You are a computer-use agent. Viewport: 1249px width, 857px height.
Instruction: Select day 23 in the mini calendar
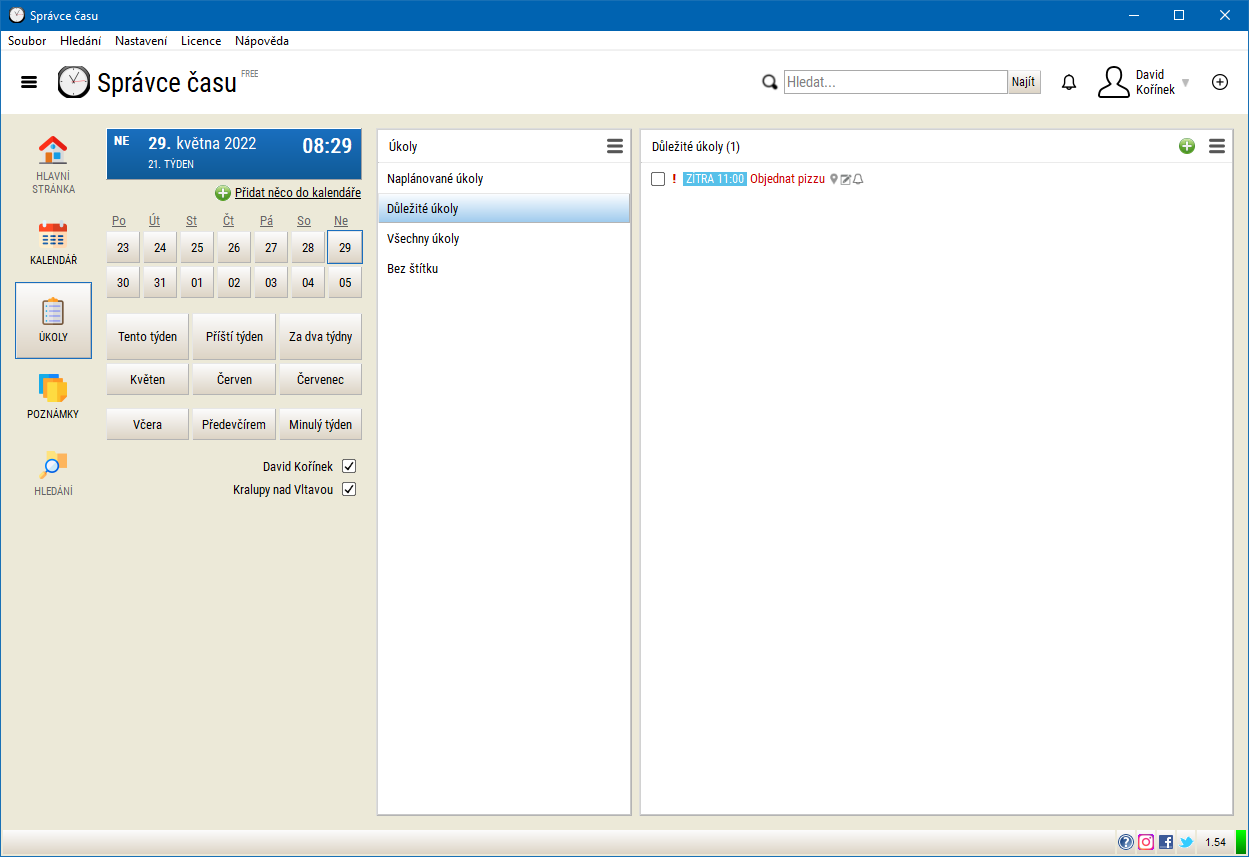point(123,247)
